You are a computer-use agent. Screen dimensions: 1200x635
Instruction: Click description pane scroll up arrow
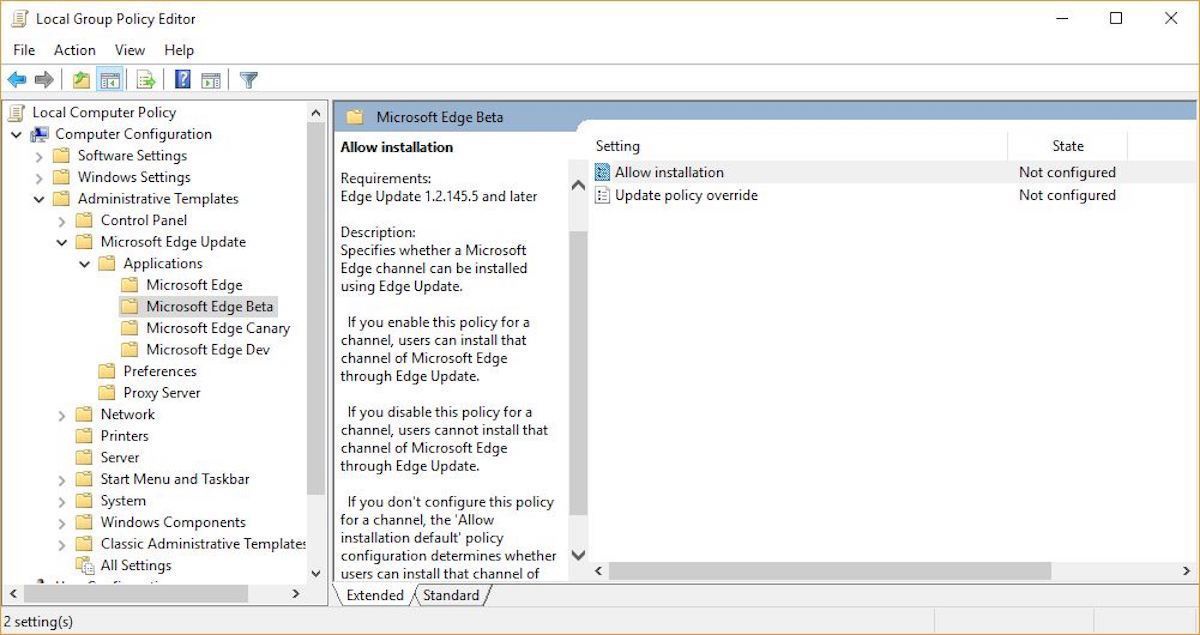click(578, 185)
